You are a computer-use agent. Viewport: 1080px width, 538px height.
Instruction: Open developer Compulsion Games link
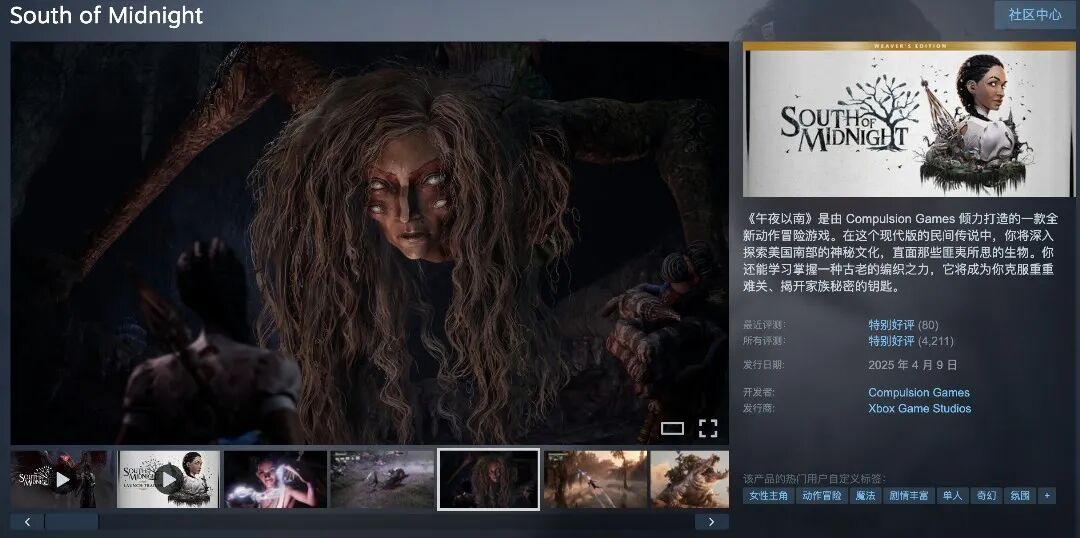coord(919,393)
